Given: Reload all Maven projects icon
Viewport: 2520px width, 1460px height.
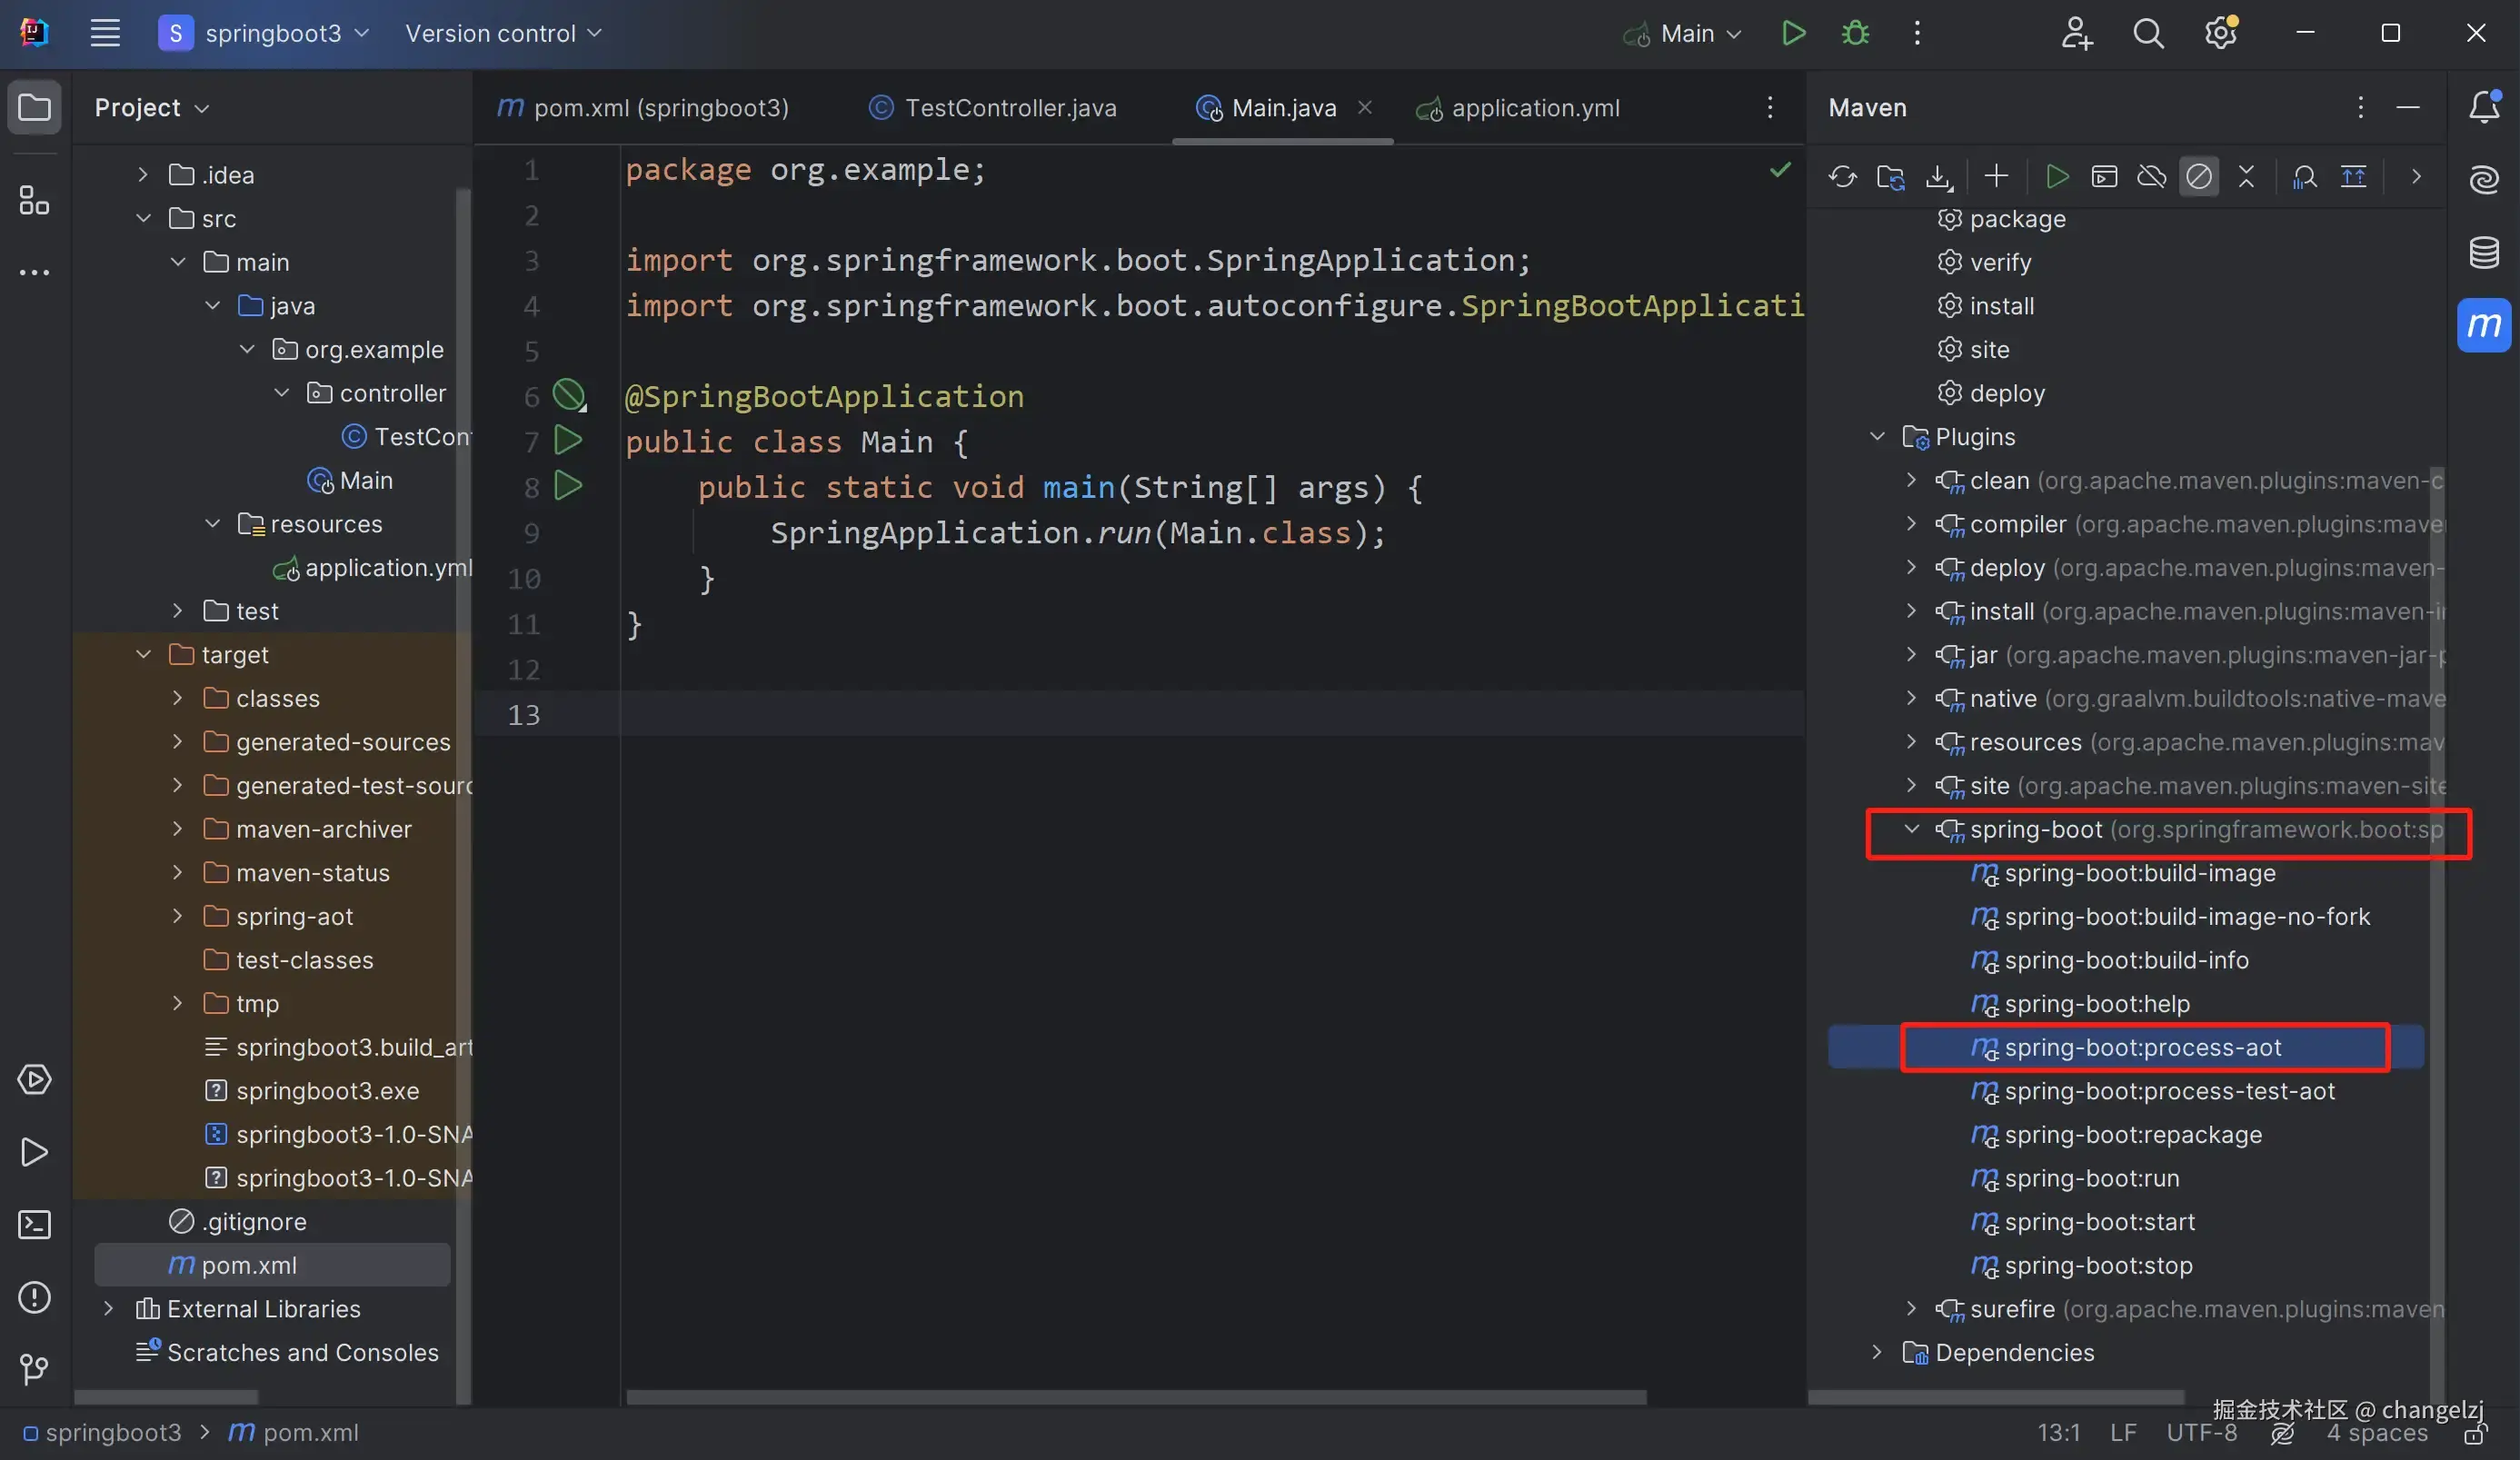Looking at the screenshot, I should 1842,177.
